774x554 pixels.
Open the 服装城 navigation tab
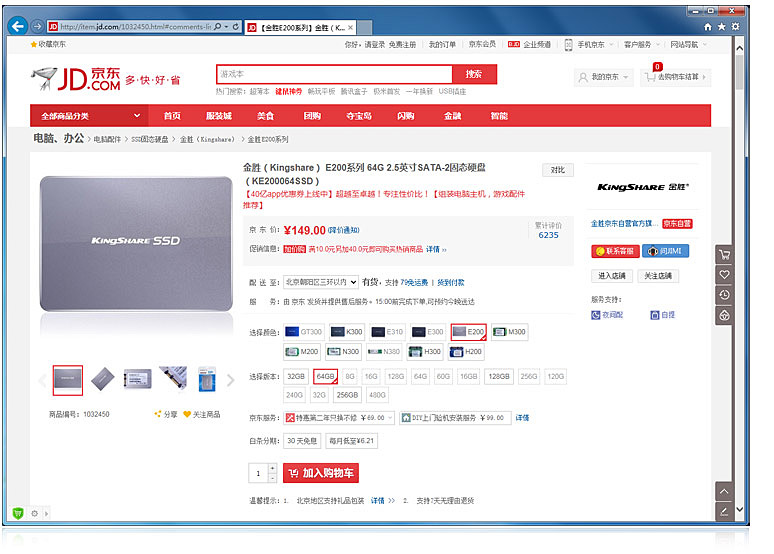pos(219,116)
